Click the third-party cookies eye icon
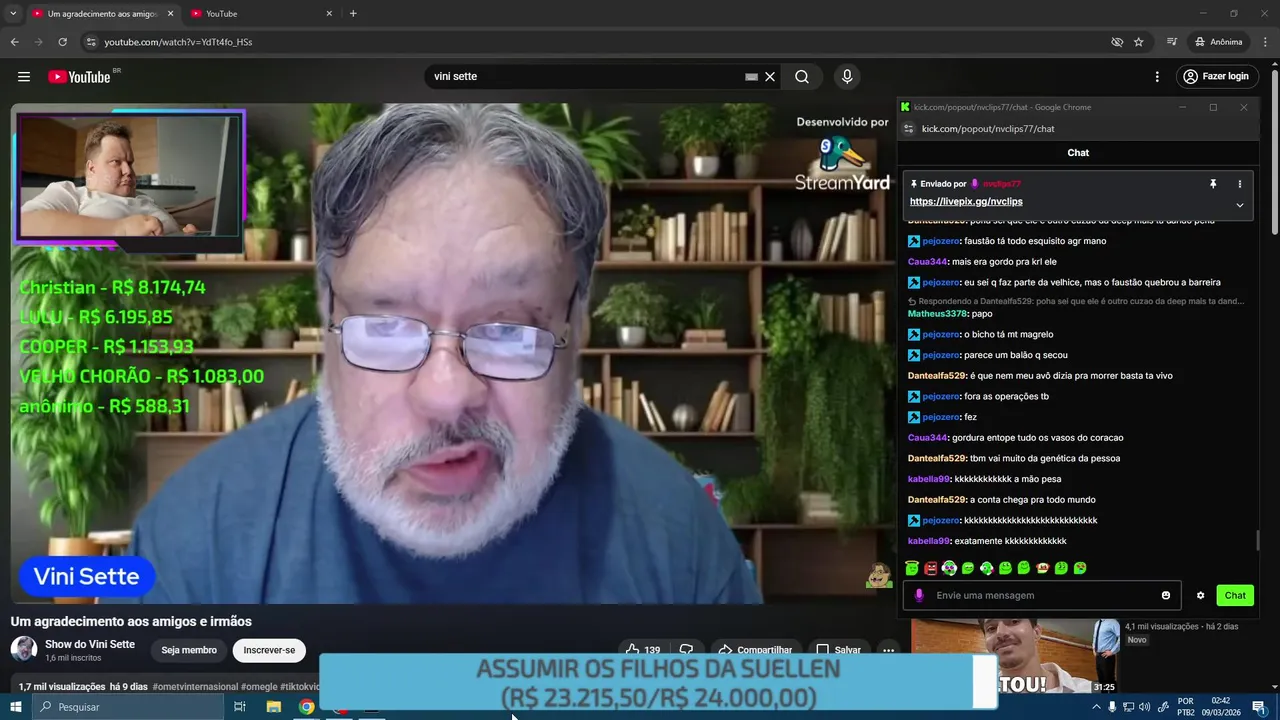 pyautogui.click(x=1117, y=42)
